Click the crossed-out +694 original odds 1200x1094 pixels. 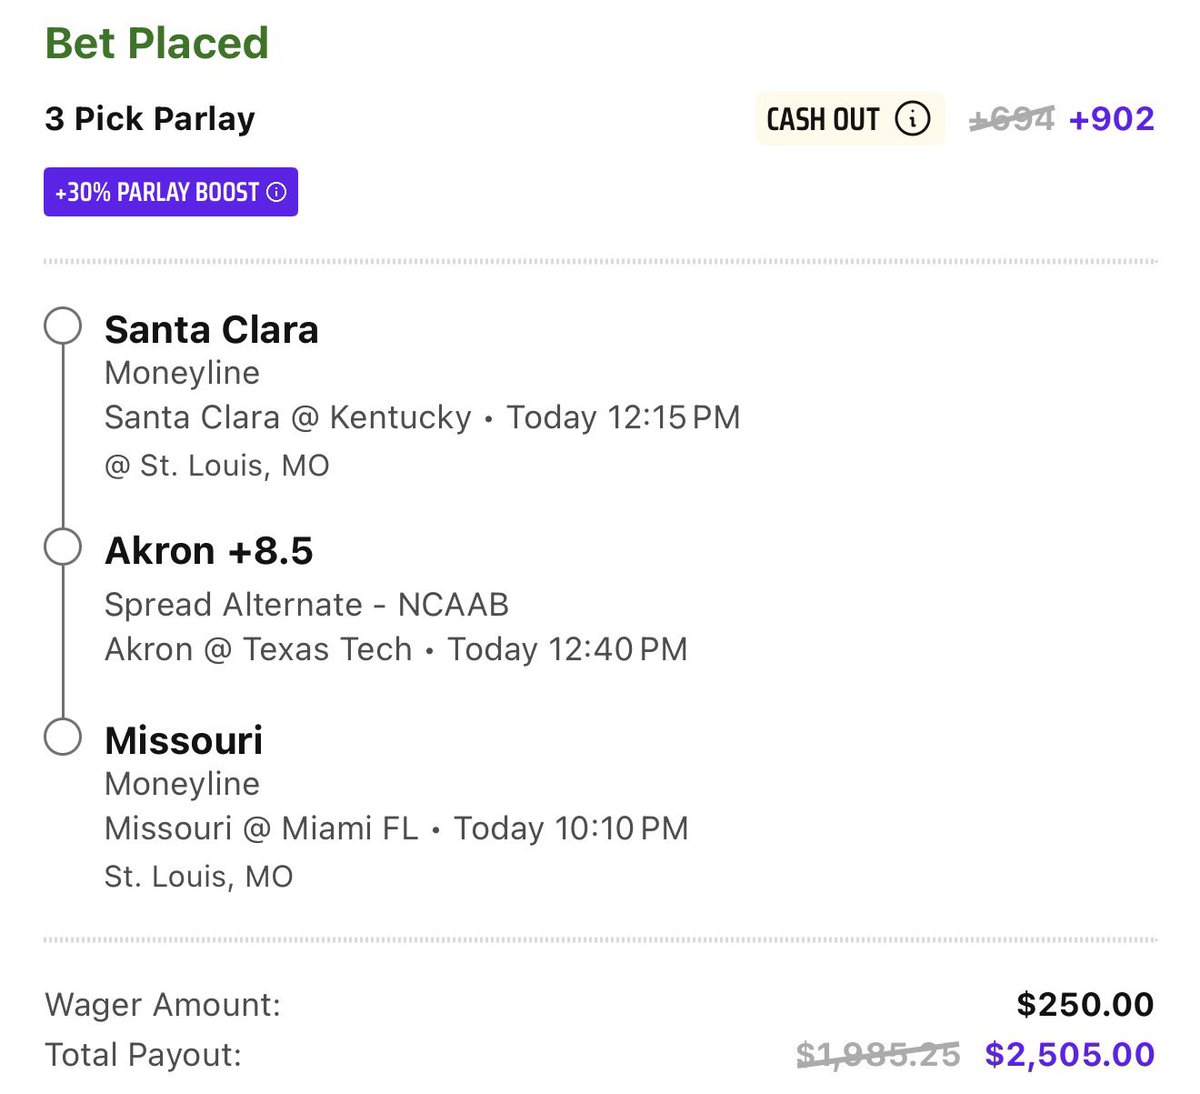tap(1011, 119)
